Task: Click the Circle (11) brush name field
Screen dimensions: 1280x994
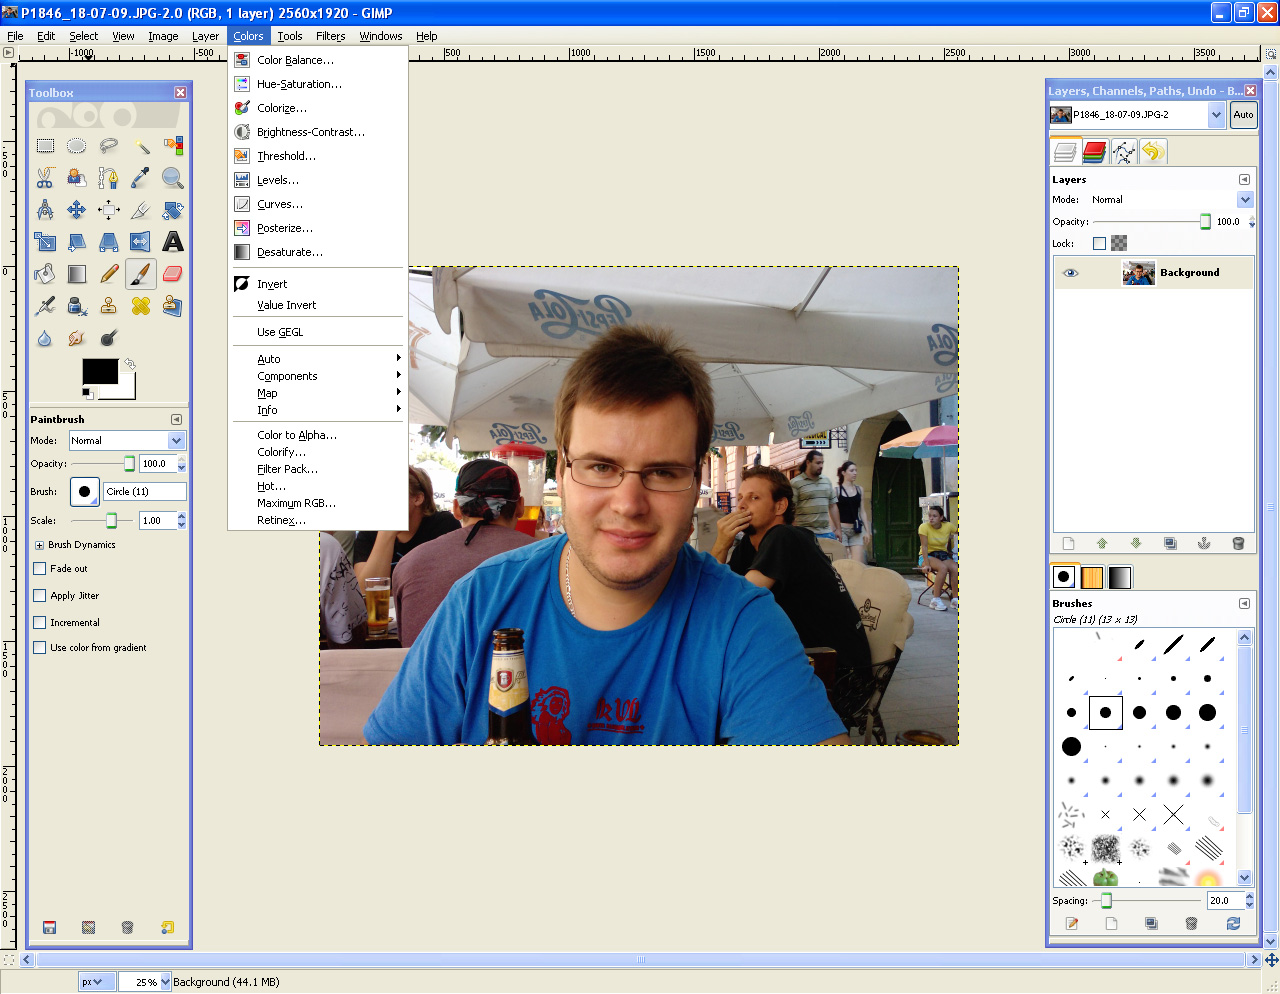Action: coord(145,492)
